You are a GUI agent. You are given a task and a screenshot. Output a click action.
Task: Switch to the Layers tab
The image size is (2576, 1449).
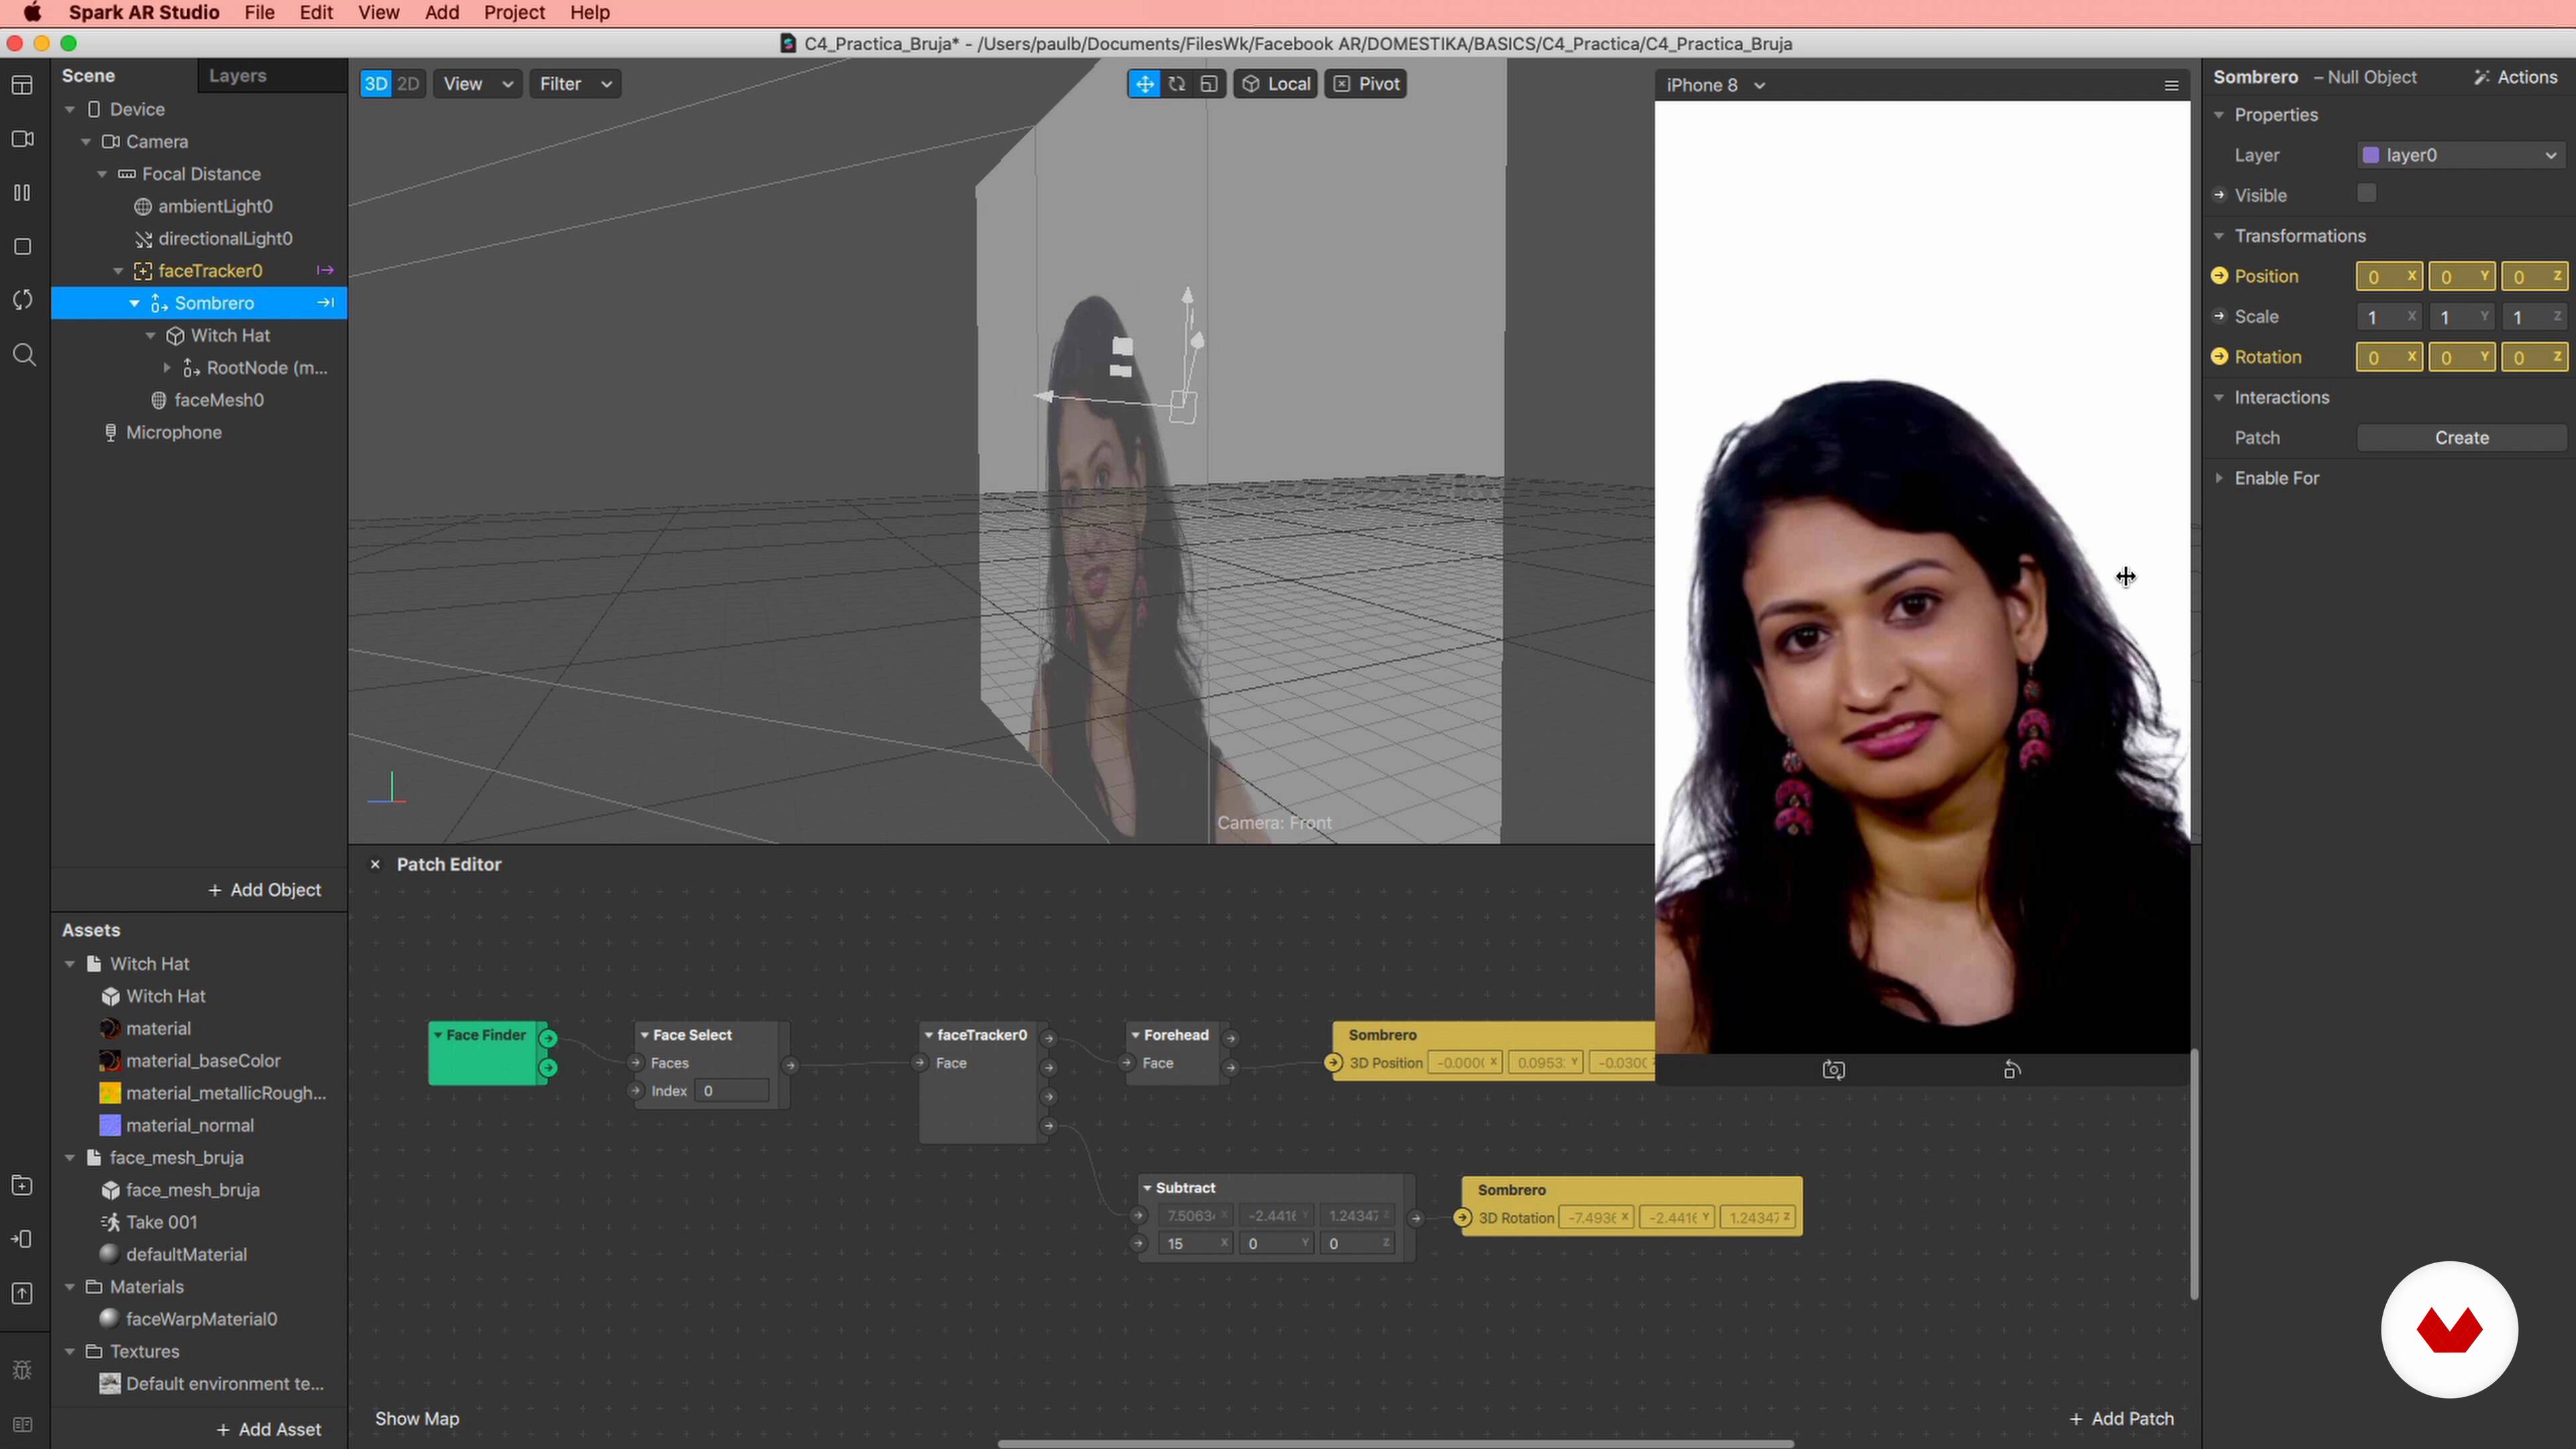[237, 76]
